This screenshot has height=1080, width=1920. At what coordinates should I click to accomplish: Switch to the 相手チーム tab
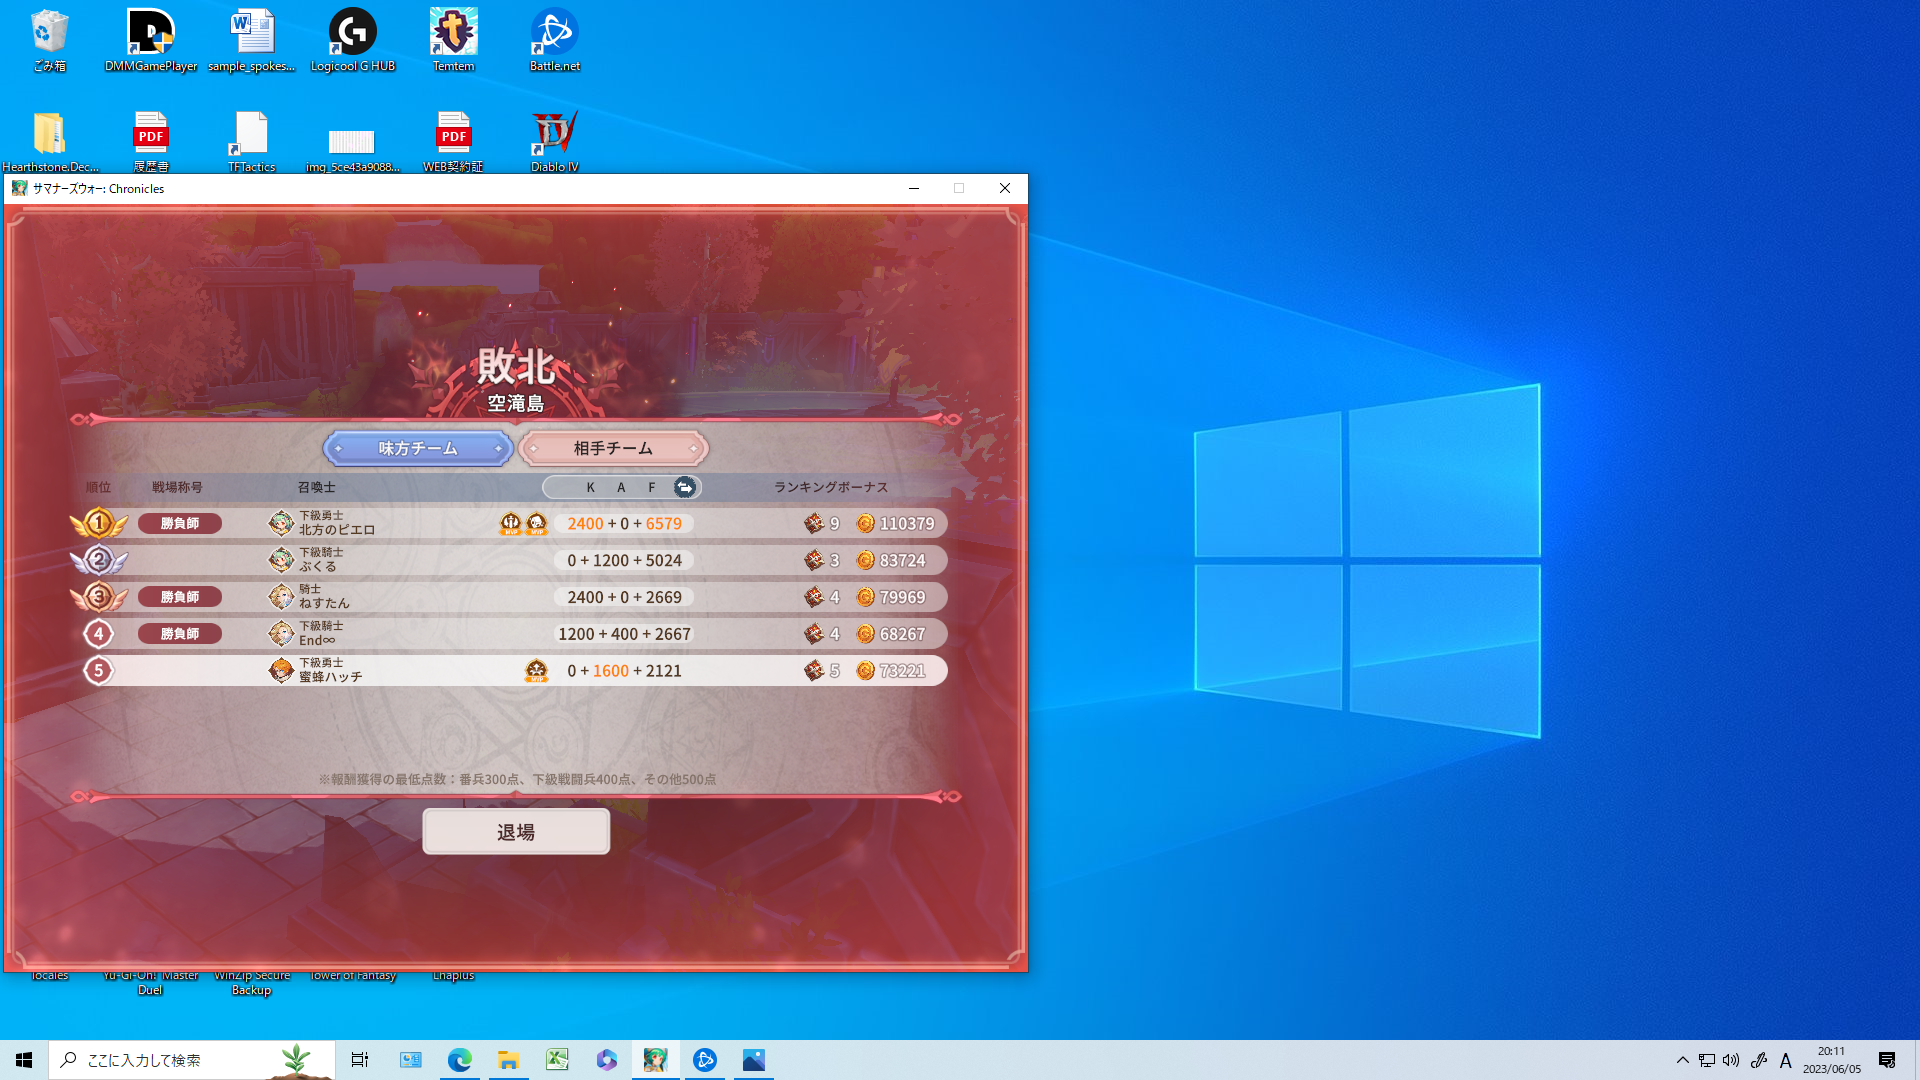(x=613, y=448)
